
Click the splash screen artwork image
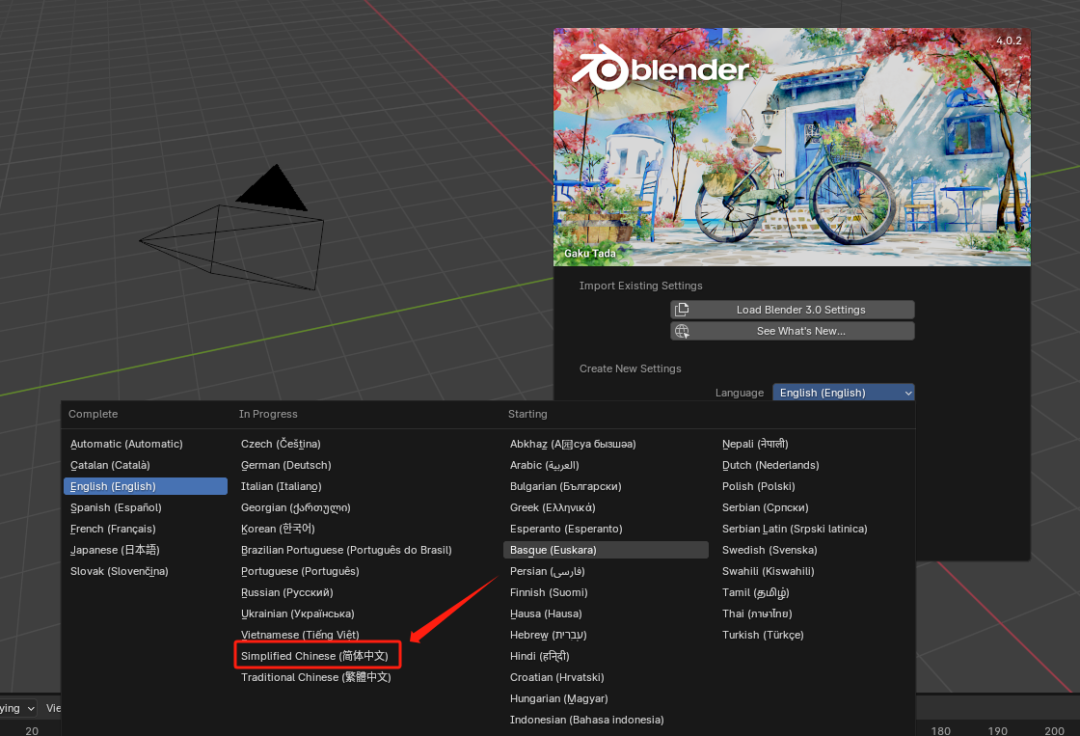point(792,147)
